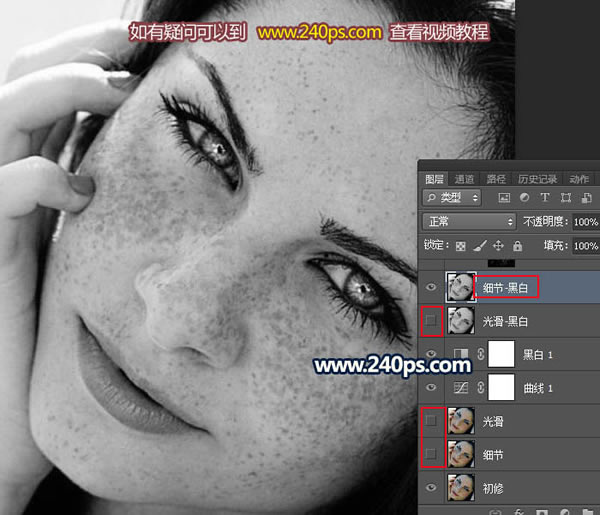Hide the 细节-黑白 layer

pyautogui.click(x=431, y=287)
